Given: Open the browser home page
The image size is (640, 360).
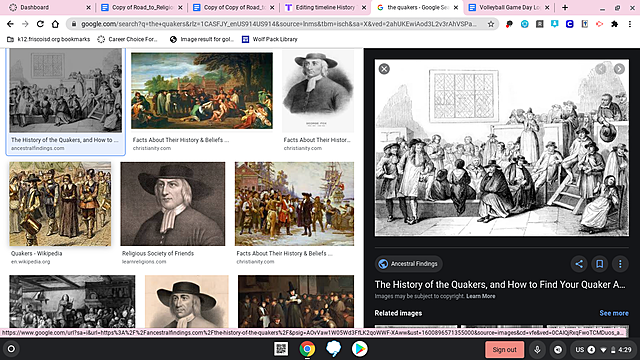Looking at the screenshot, I should point(55,24).
